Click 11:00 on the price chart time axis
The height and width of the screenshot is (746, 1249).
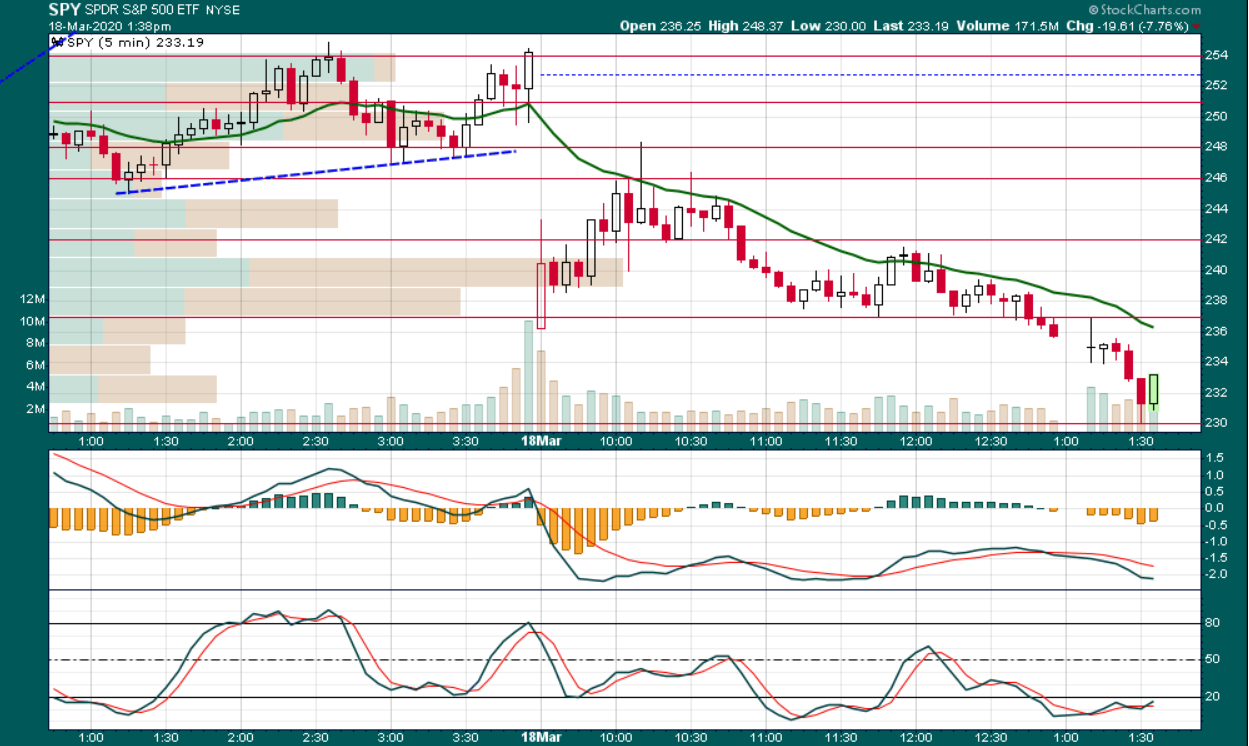coord(766,441)
